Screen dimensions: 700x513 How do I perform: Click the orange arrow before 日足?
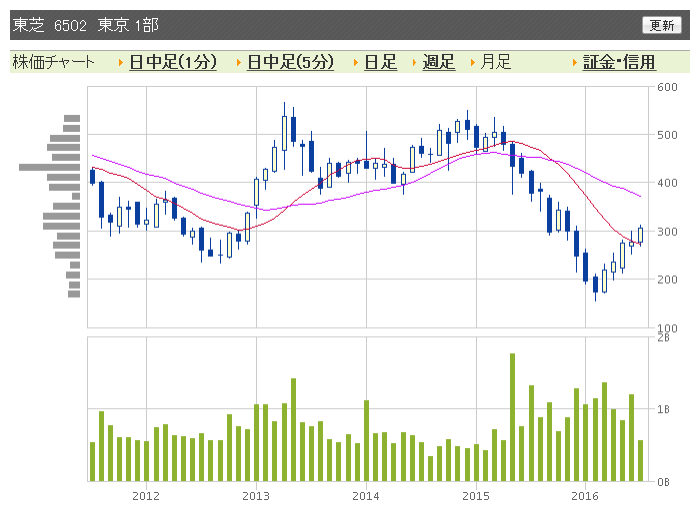pyautogui.click(x=356, y=63)
